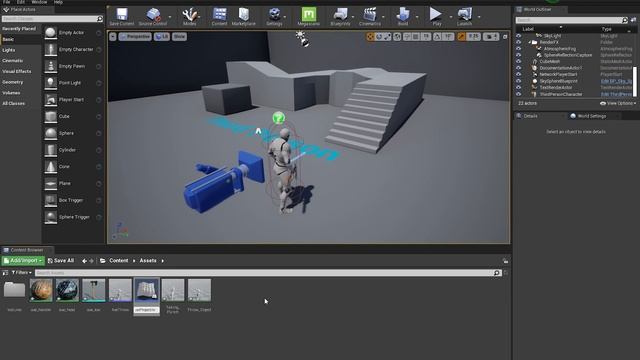Select the translate gizmo mode icon
This screenshot has height=360, width=640.
coord(370,37)
